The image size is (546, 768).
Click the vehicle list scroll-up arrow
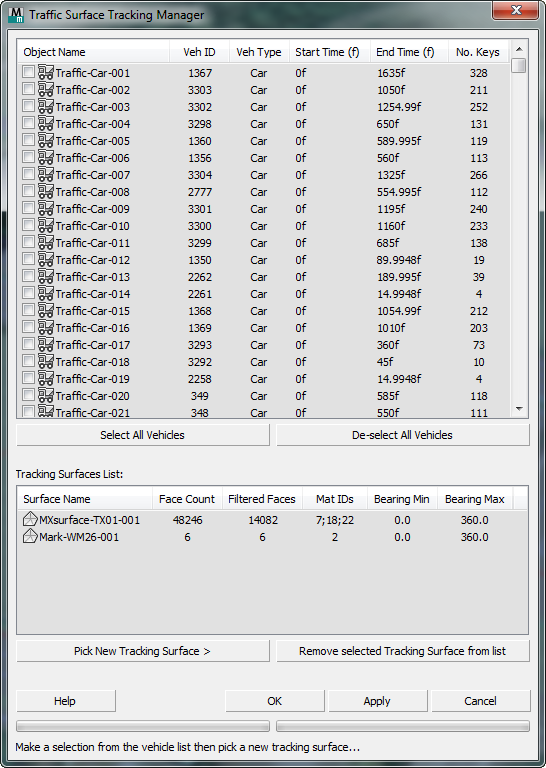pyautogui.click(x=519, y=48)
